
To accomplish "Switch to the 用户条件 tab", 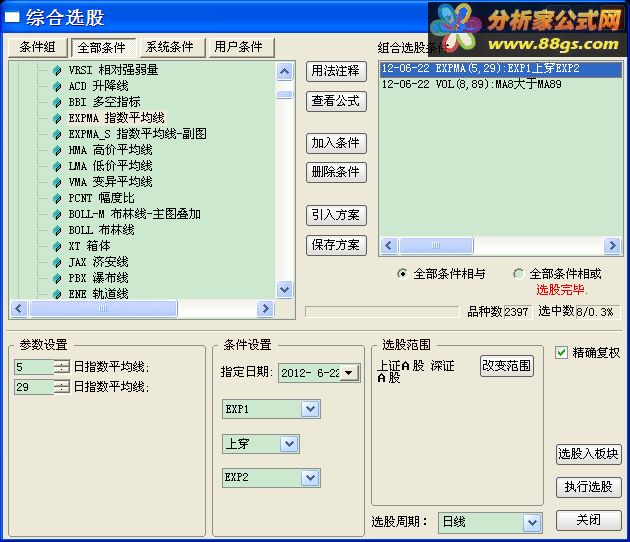I will coord(241,47).
